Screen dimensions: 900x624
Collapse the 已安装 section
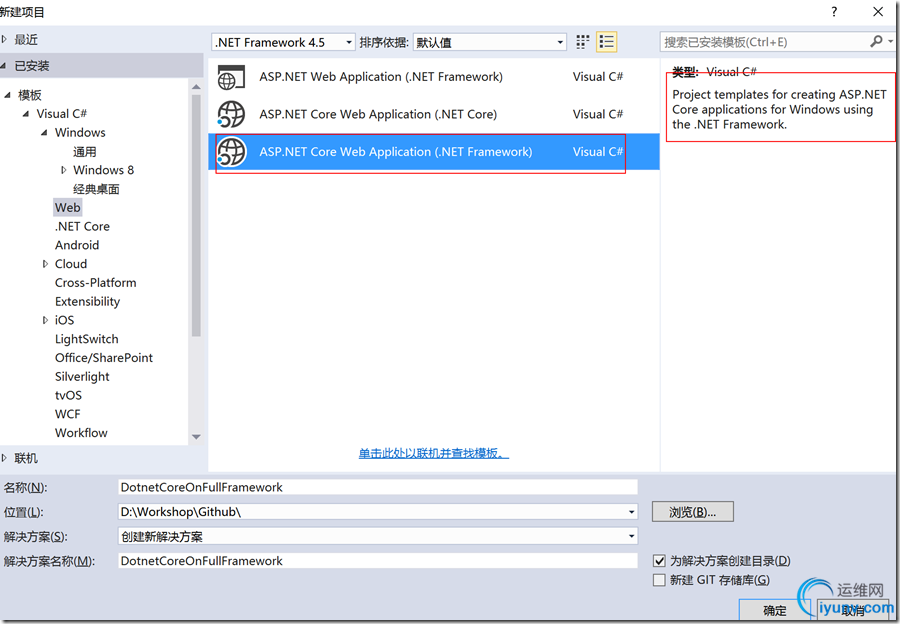[x=5, y=66]
